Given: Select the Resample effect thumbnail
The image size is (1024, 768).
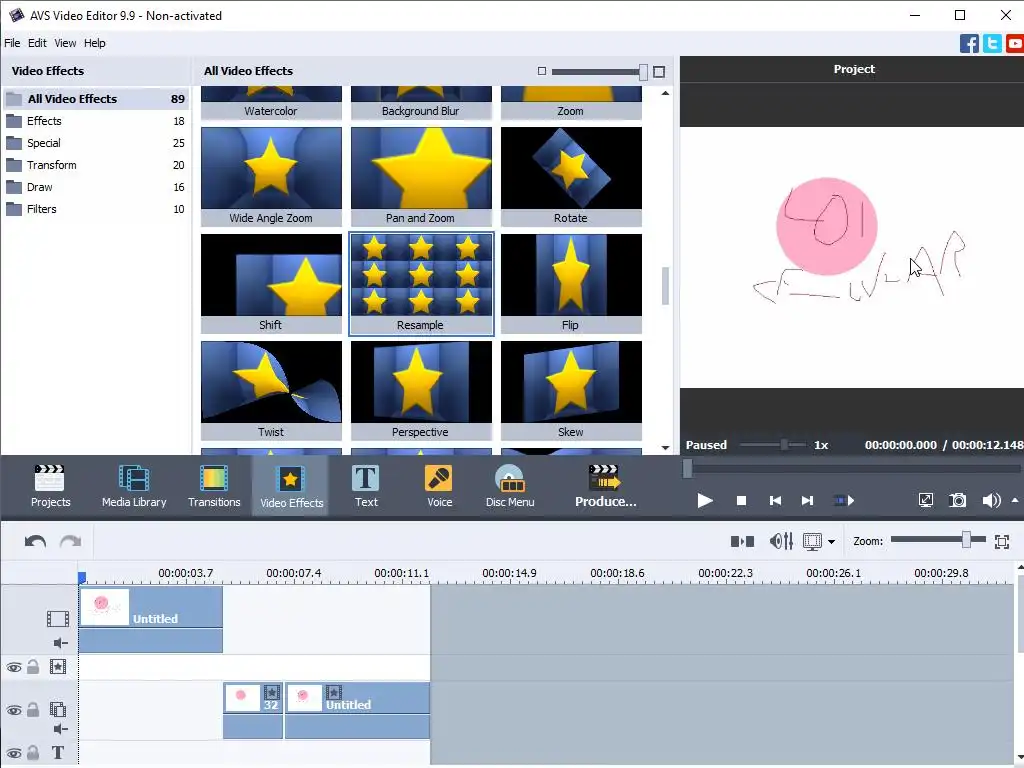Looking at the screenshot, I should (x=421, y=283).
